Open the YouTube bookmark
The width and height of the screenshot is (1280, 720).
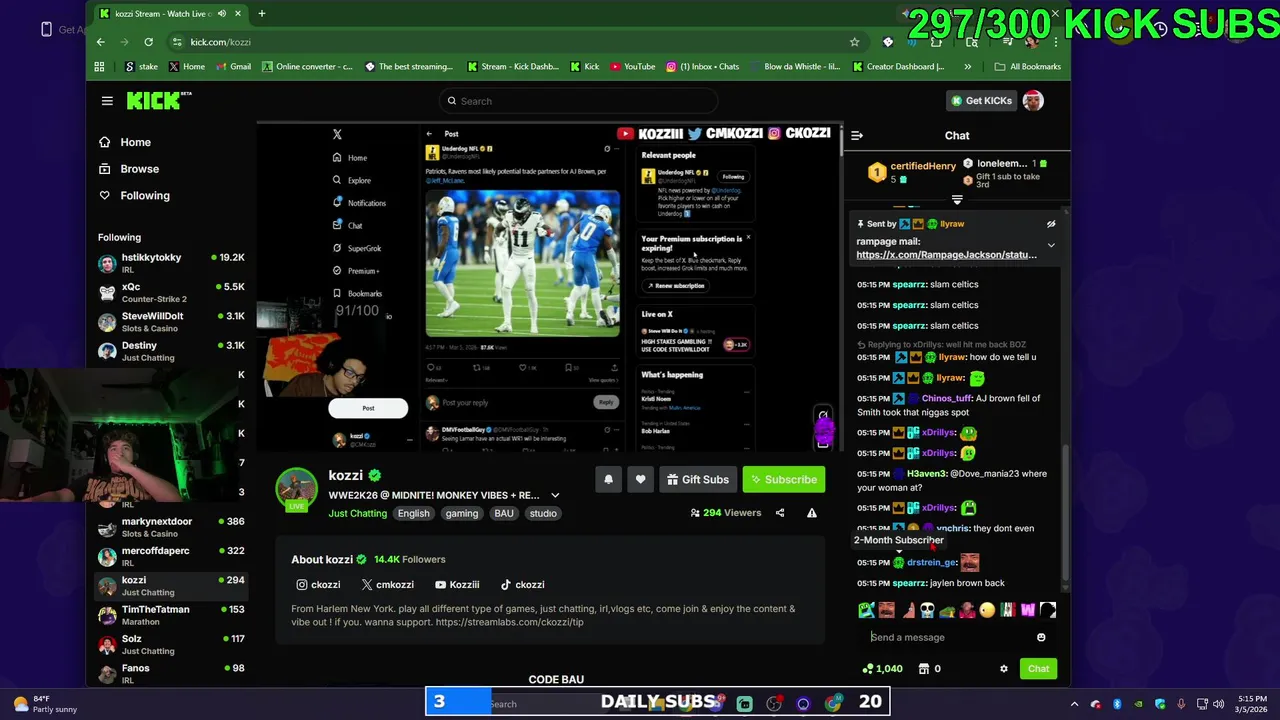[632, 67]
